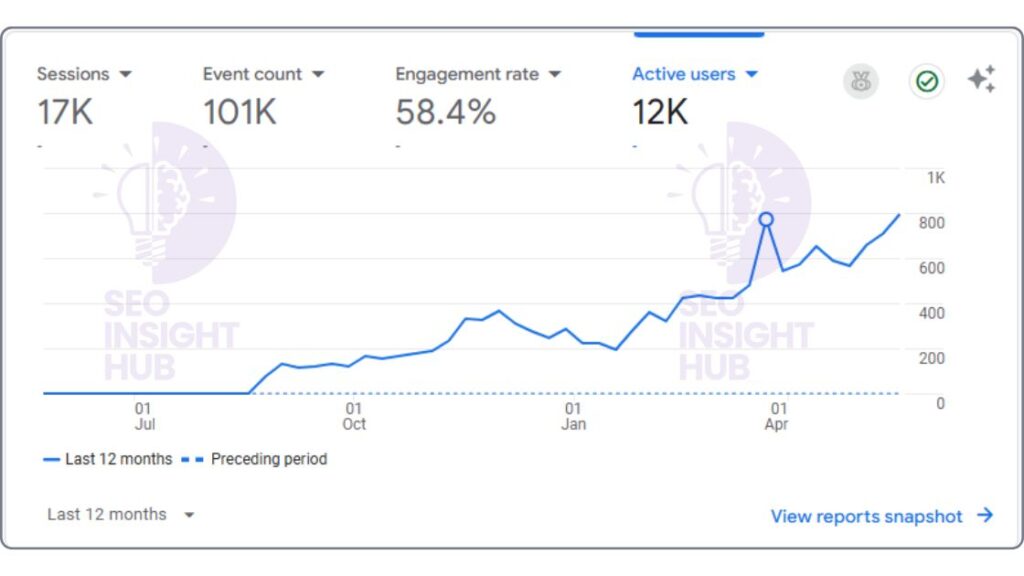Click the 01 Apr axis label
Viewport: 1024px width, 576px height.
click(x=778, y=416)
